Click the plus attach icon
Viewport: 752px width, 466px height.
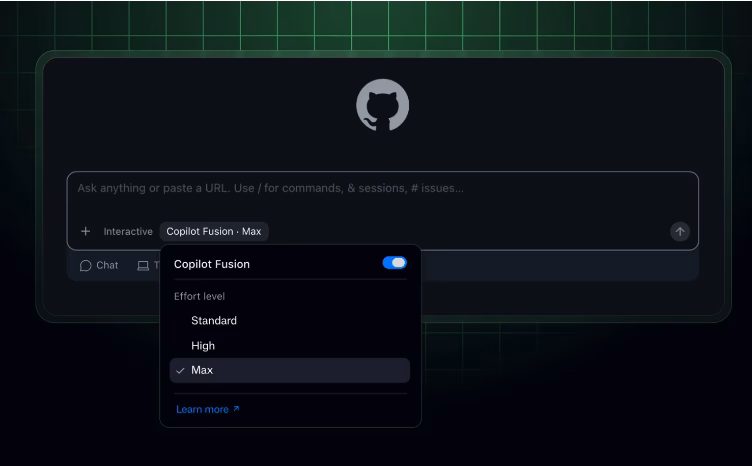85,232
